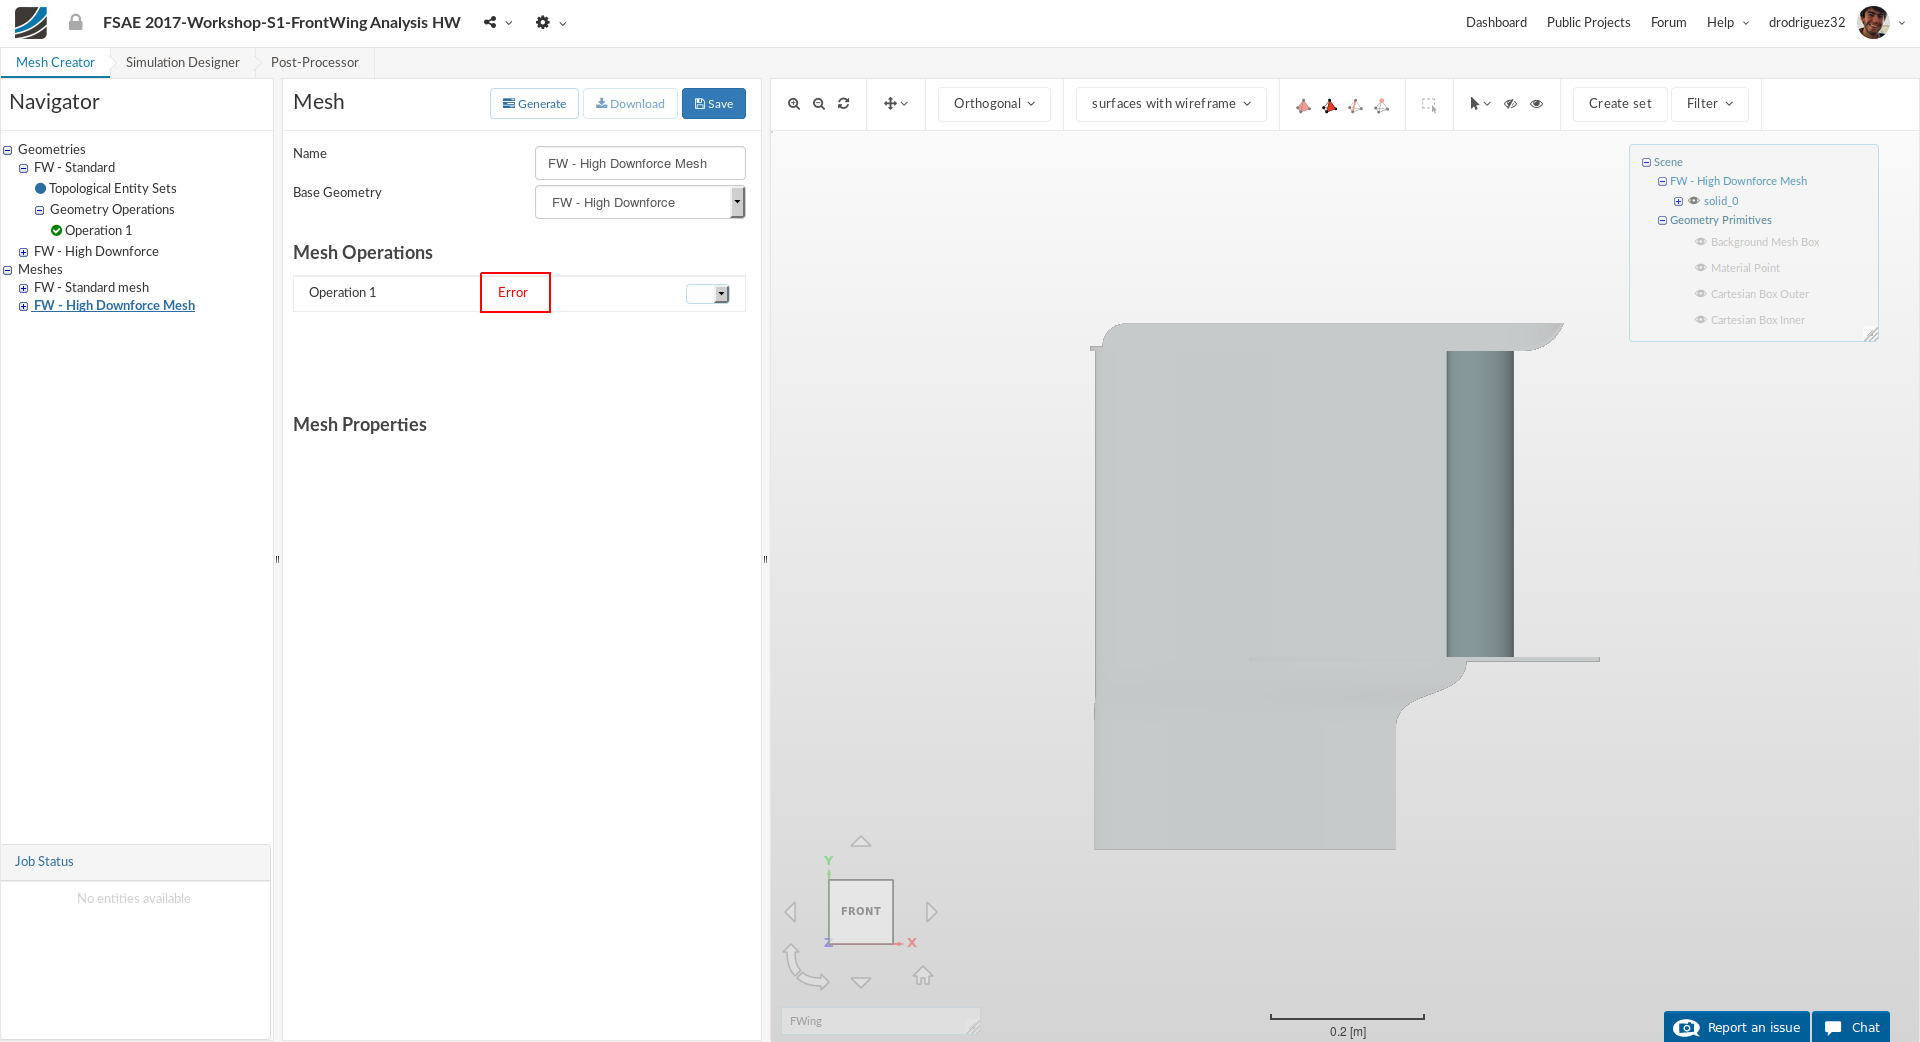Open the Forum link
The width and height of the screenshot is (1920, 1042).
tap(1668, 22)
